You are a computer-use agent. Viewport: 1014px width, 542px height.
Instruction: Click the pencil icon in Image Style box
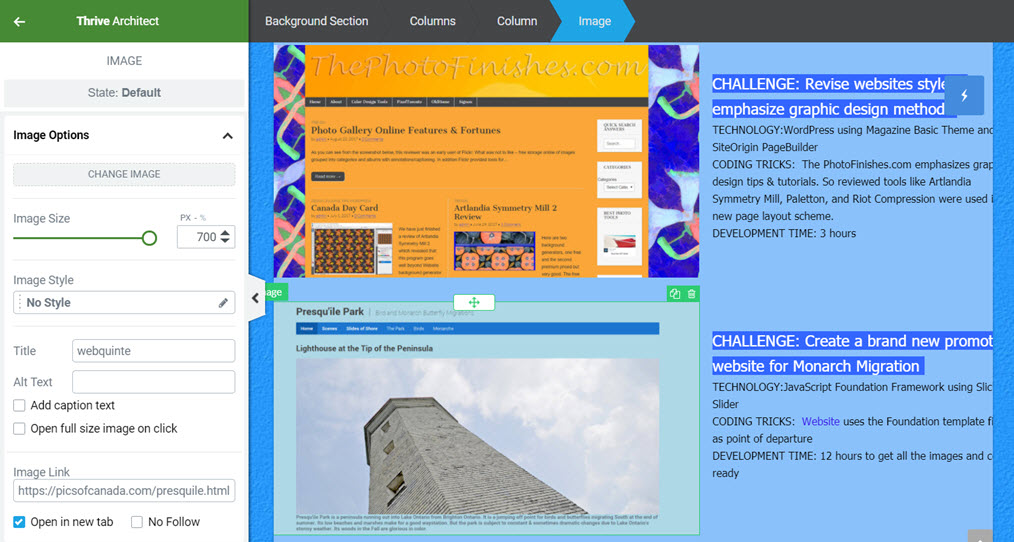(223, 303)
